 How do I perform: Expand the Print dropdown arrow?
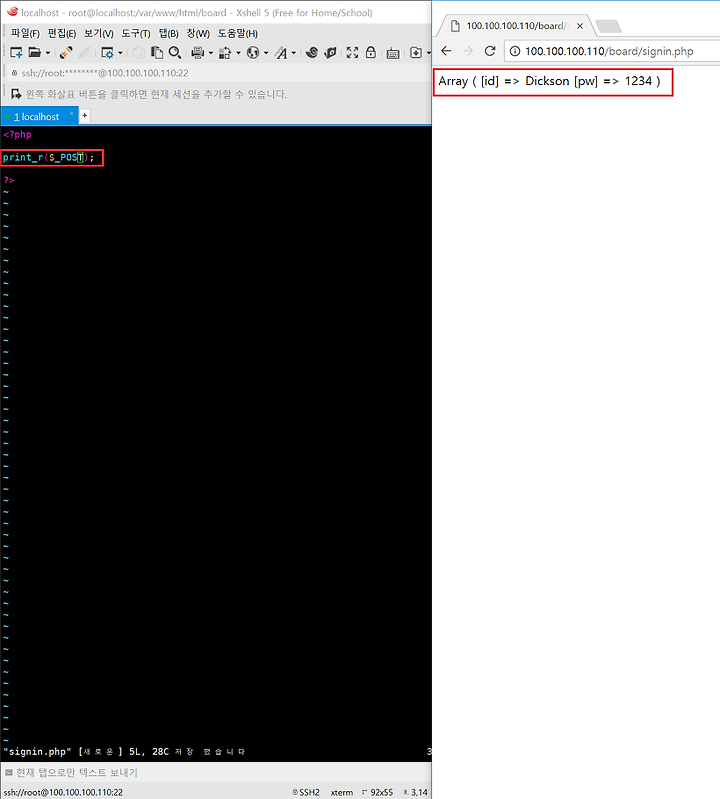pos(211,52)
